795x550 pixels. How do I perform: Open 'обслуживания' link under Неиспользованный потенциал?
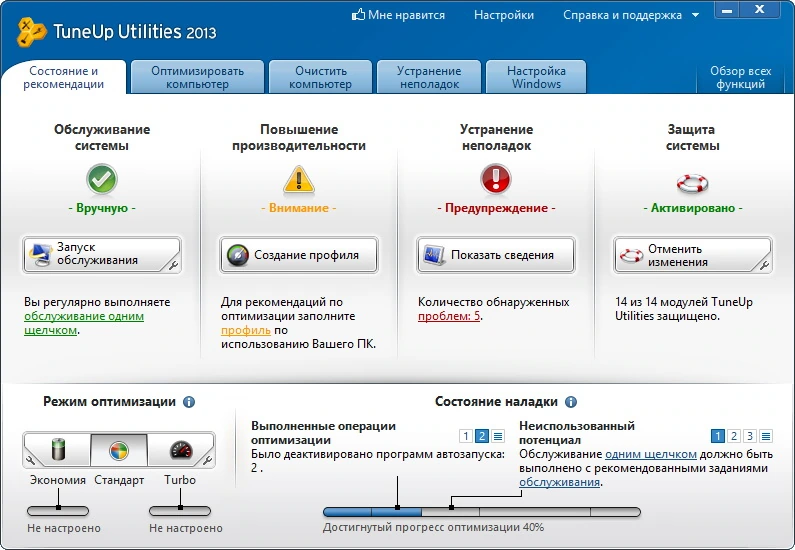click(x=559, y=482)
